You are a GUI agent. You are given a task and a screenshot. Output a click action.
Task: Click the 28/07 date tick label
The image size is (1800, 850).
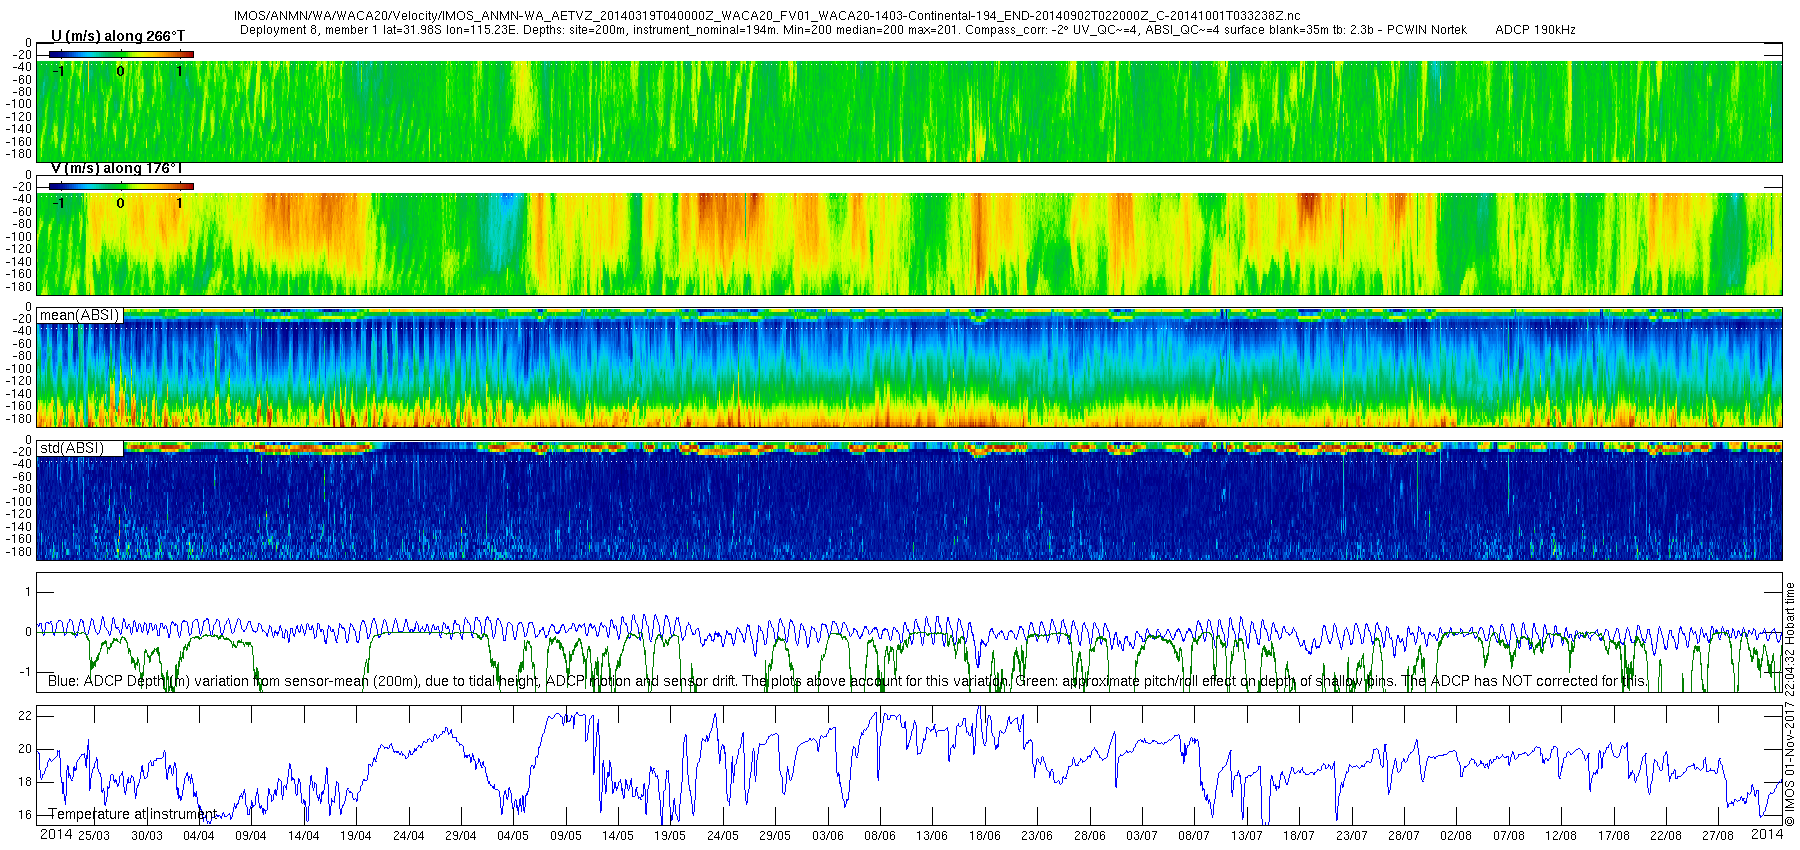(x=1404, y=836)
